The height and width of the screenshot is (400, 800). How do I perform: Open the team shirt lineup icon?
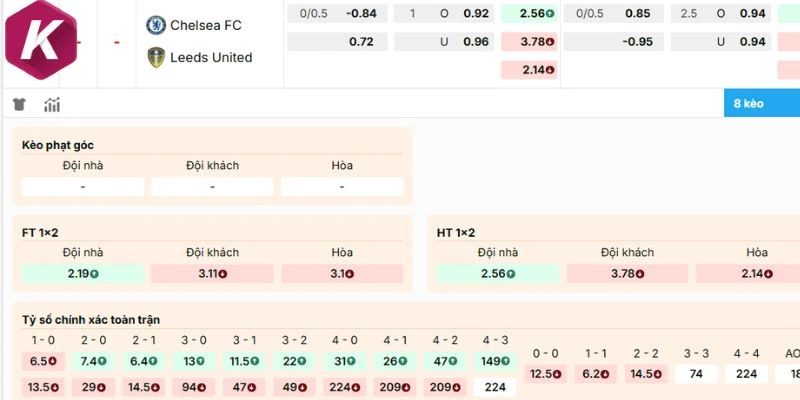[x=19, y=105]
